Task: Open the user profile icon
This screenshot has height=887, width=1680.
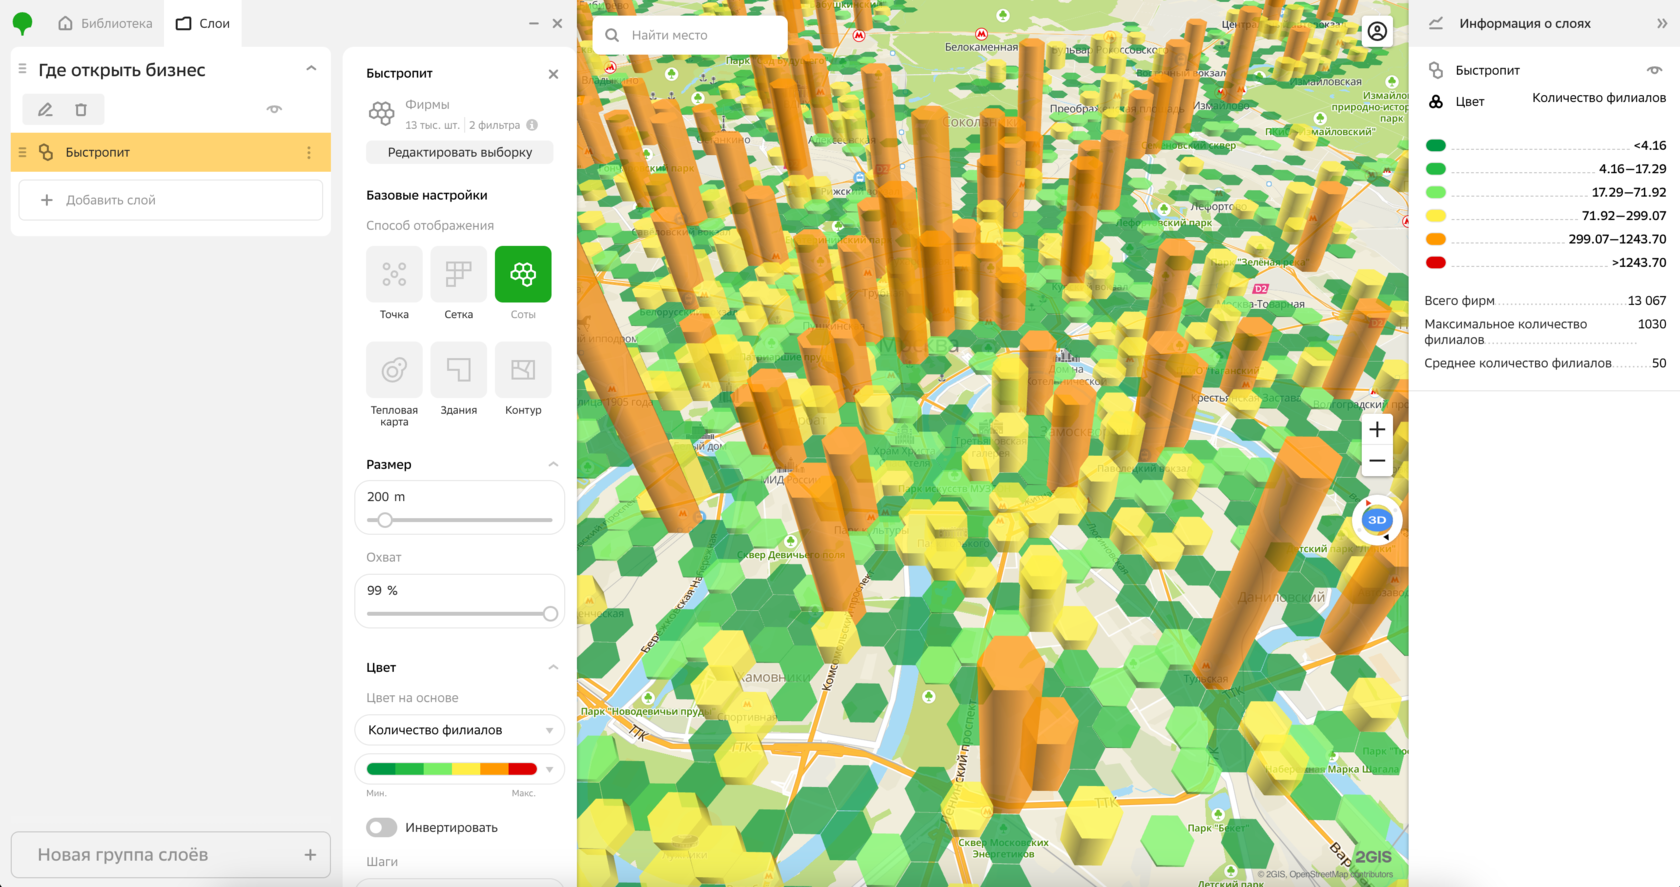Action: pyautogui.click(x=1377, y=32)
